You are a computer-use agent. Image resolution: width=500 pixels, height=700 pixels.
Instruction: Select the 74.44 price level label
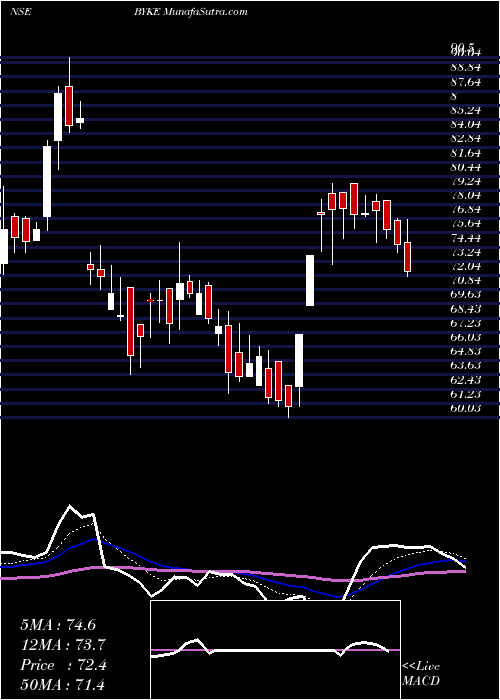click(466, 238)
